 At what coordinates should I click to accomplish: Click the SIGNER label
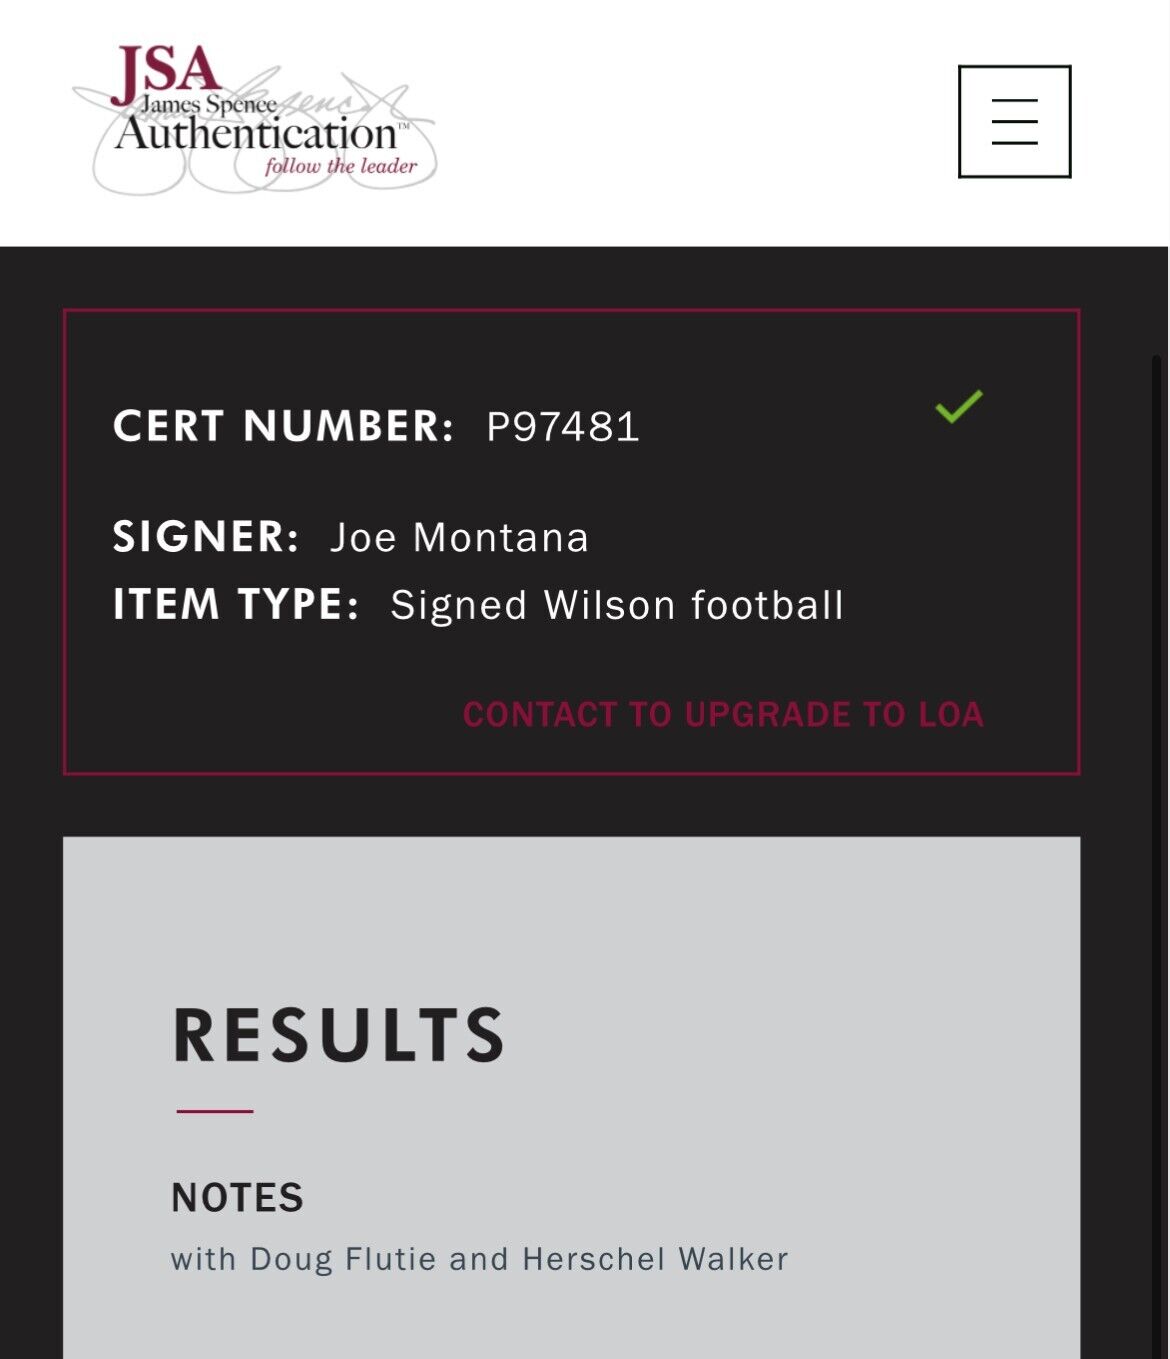tap(205, 537)
